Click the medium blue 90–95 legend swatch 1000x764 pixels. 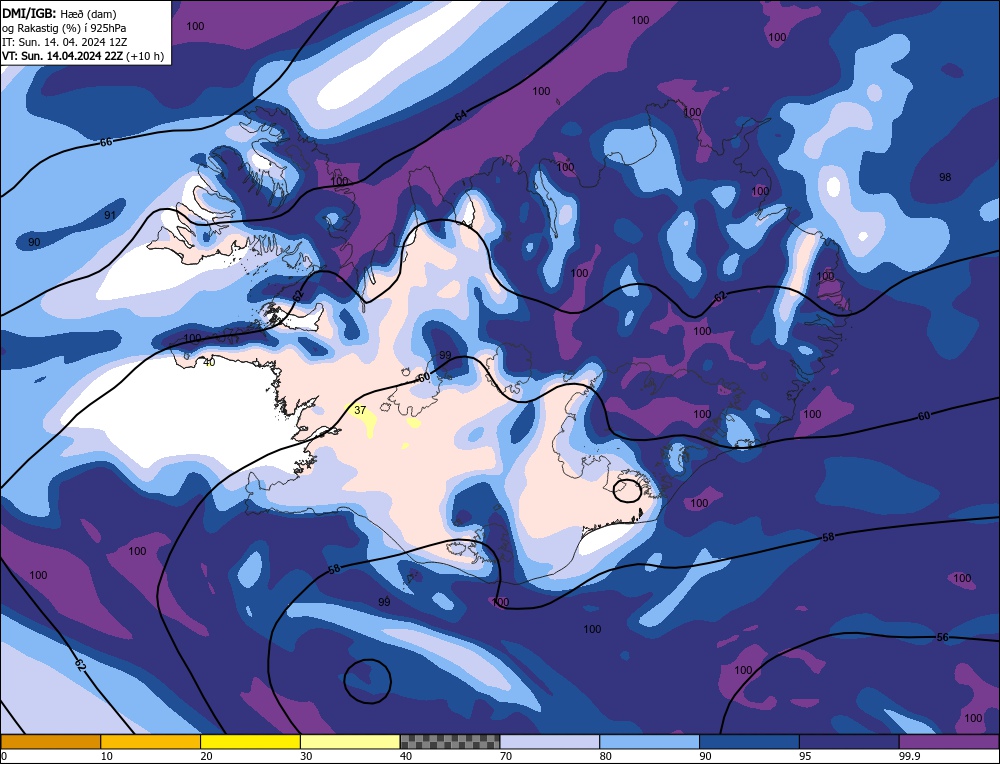(x=749, y=741)
